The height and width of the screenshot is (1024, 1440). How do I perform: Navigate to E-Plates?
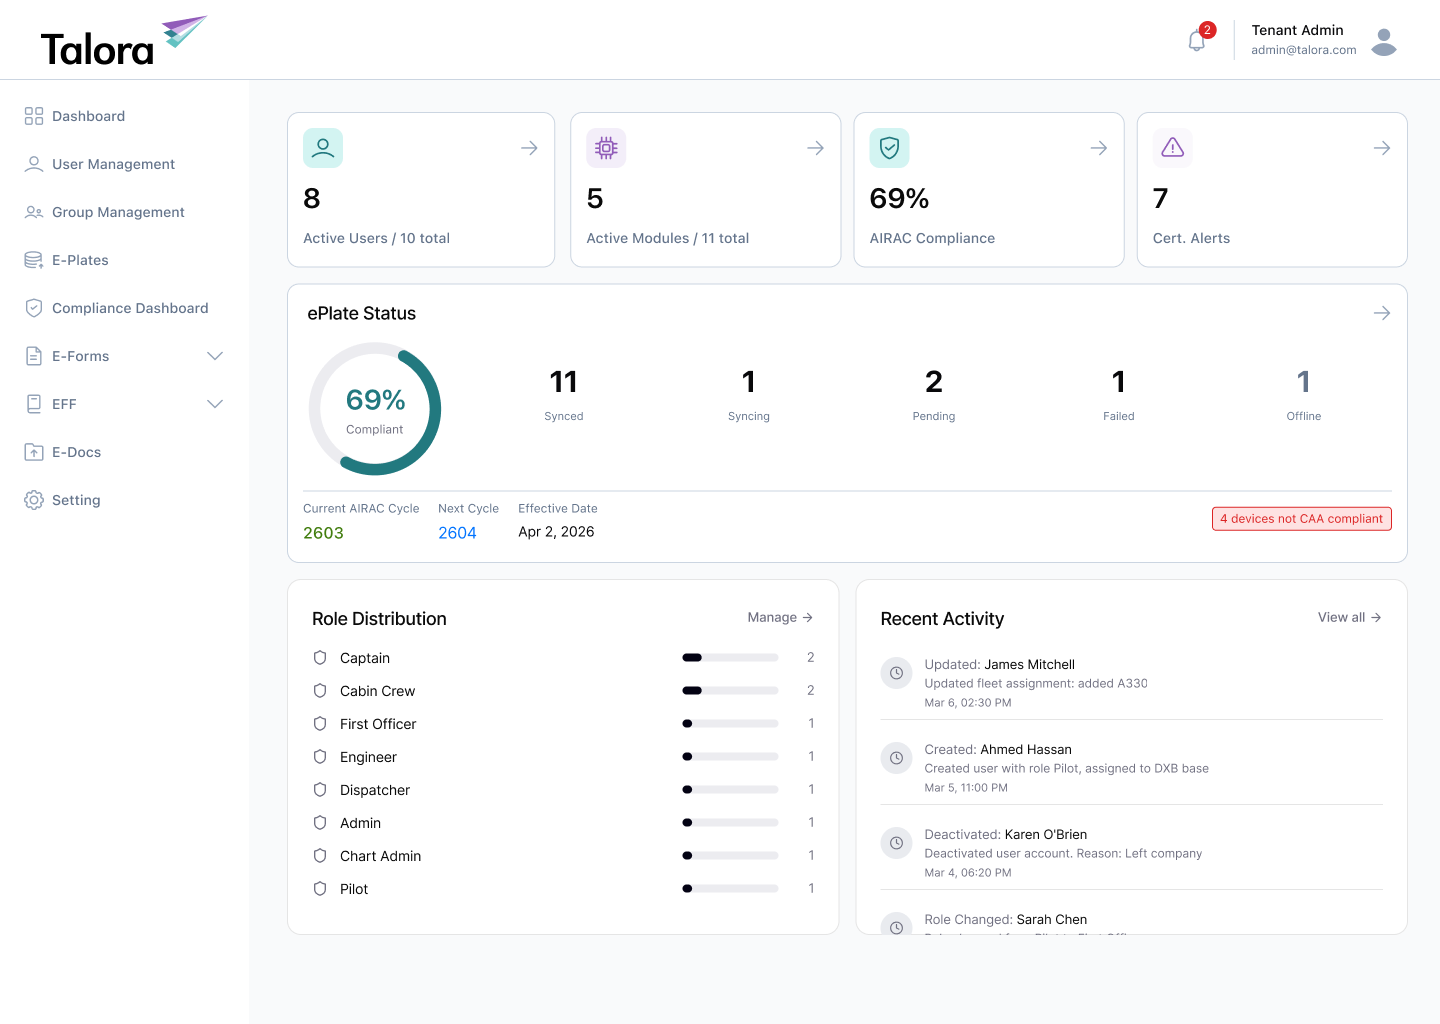pyautogui.click(x=80, y=260)
